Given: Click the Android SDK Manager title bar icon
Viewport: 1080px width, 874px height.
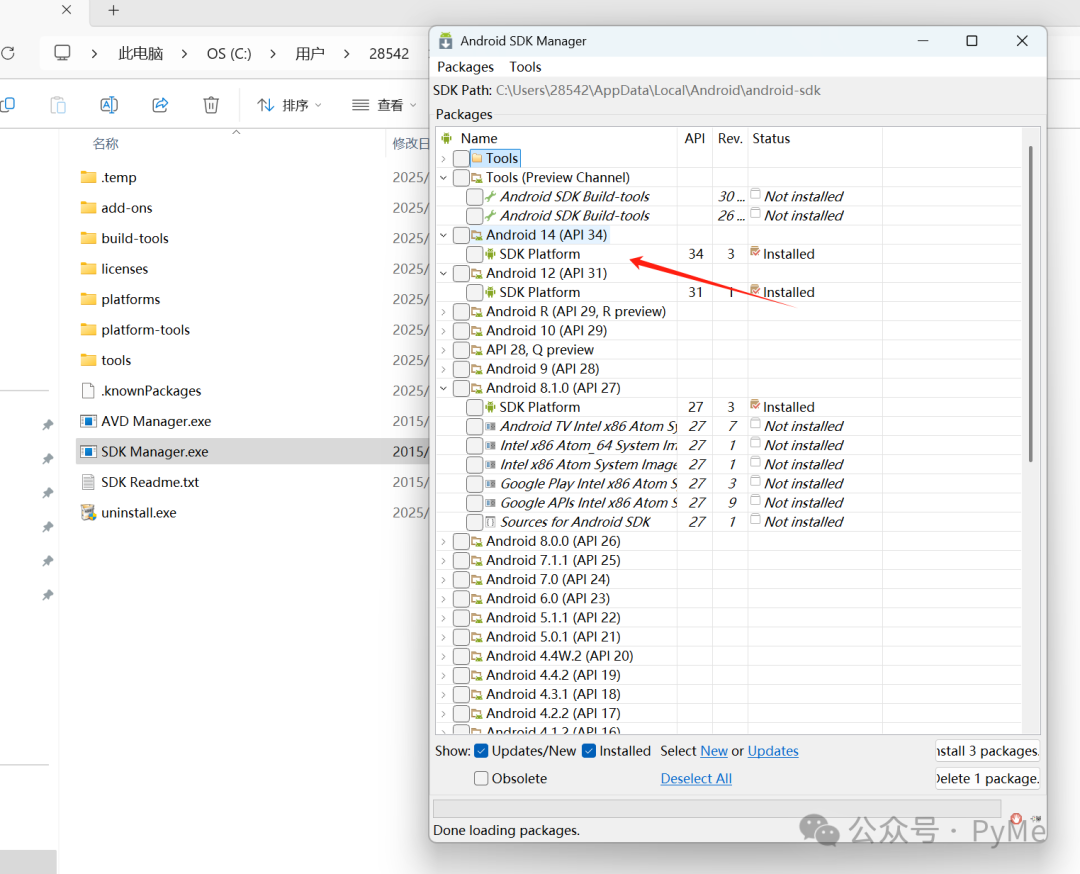Looking at the screenshot, I should 446,41.
